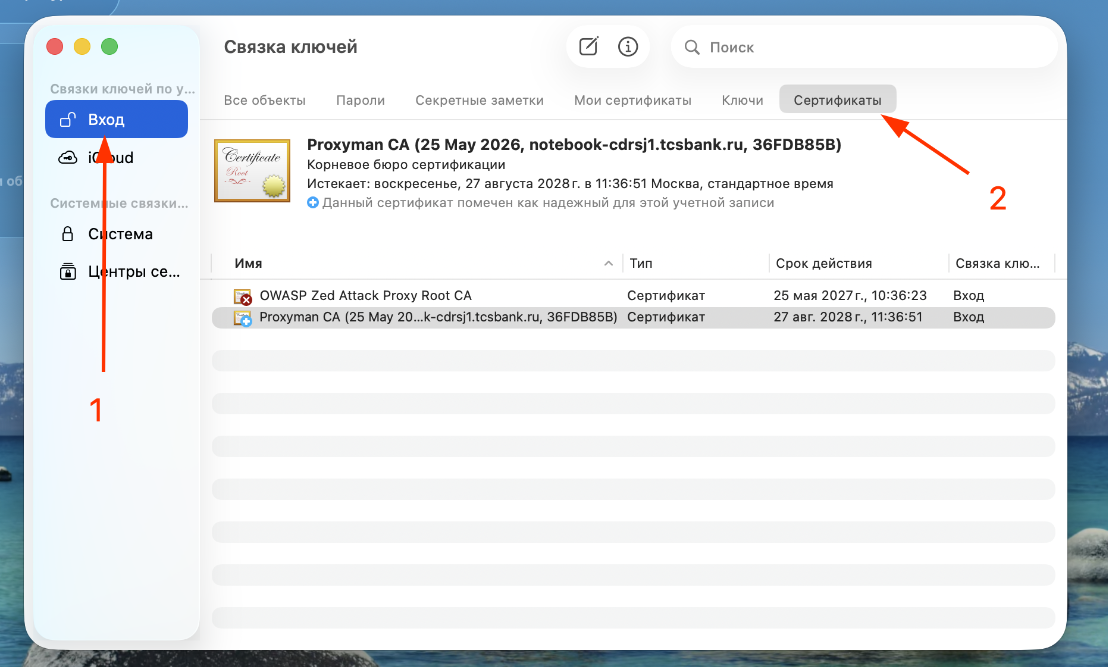Sort list by Срок действия column
The image size is (1108, 667).
(x=824, y=264)
